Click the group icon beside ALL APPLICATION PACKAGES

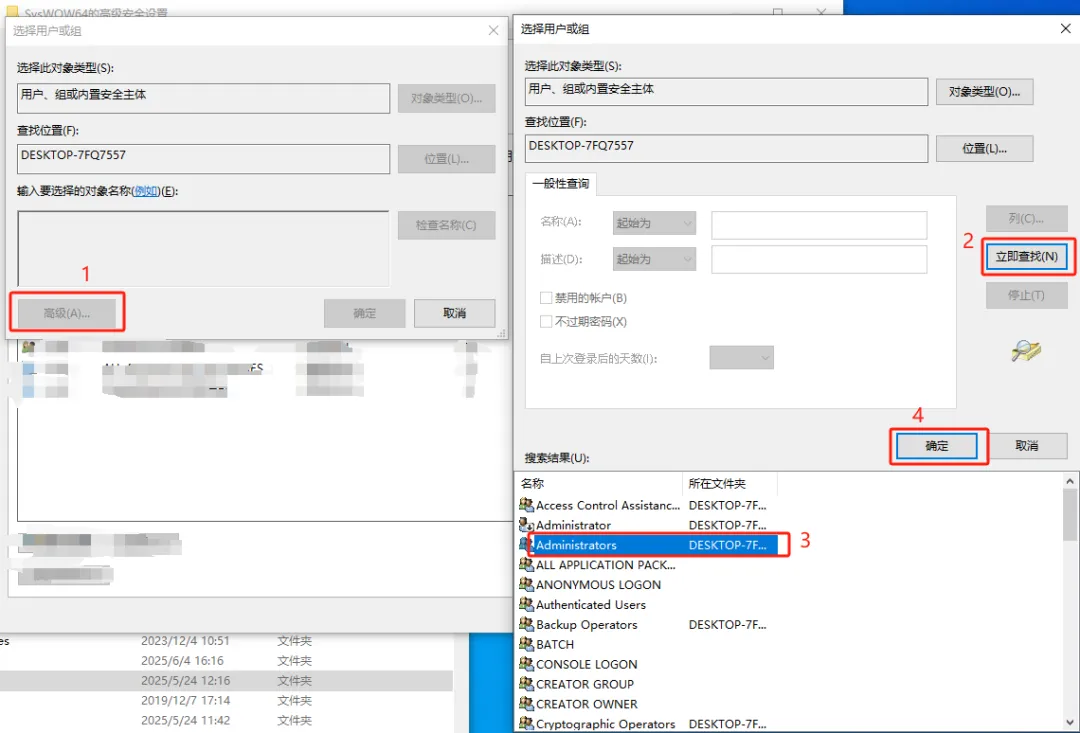pos(526,565)
